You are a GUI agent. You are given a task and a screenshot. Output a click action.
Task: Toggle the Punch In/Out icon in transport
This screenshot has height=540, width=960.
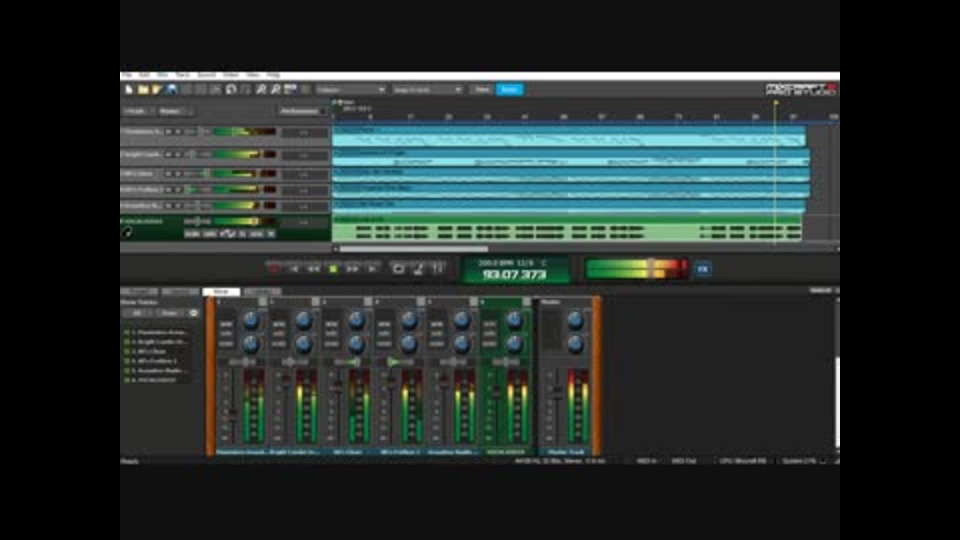tap(438, 269)
